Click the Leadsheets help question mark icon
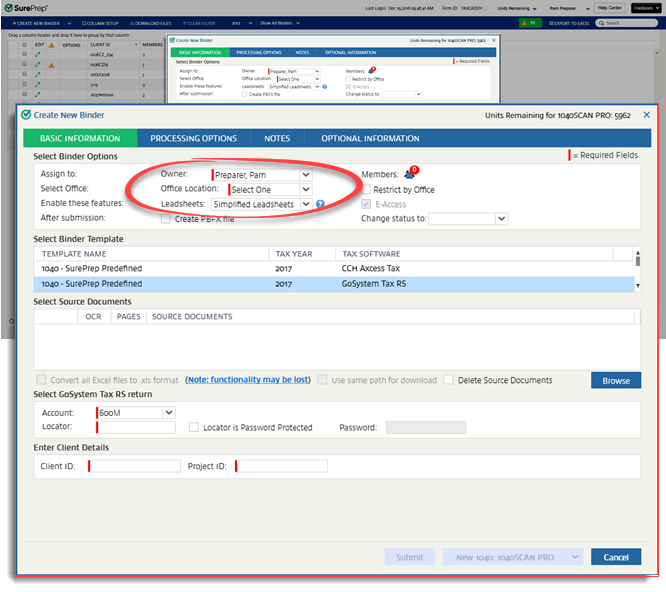 click(x=321, y=204)
